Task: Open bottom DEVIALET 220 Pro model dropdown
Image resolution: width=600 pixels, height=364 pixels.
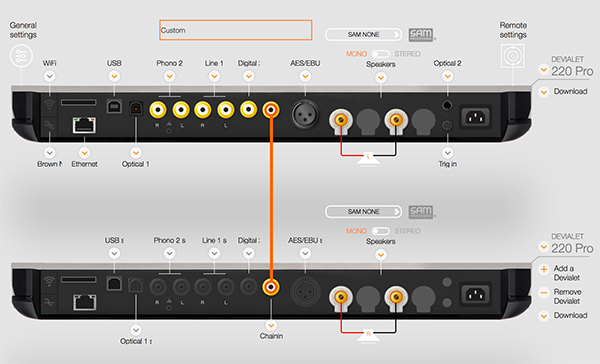Action: coord(543,247)
